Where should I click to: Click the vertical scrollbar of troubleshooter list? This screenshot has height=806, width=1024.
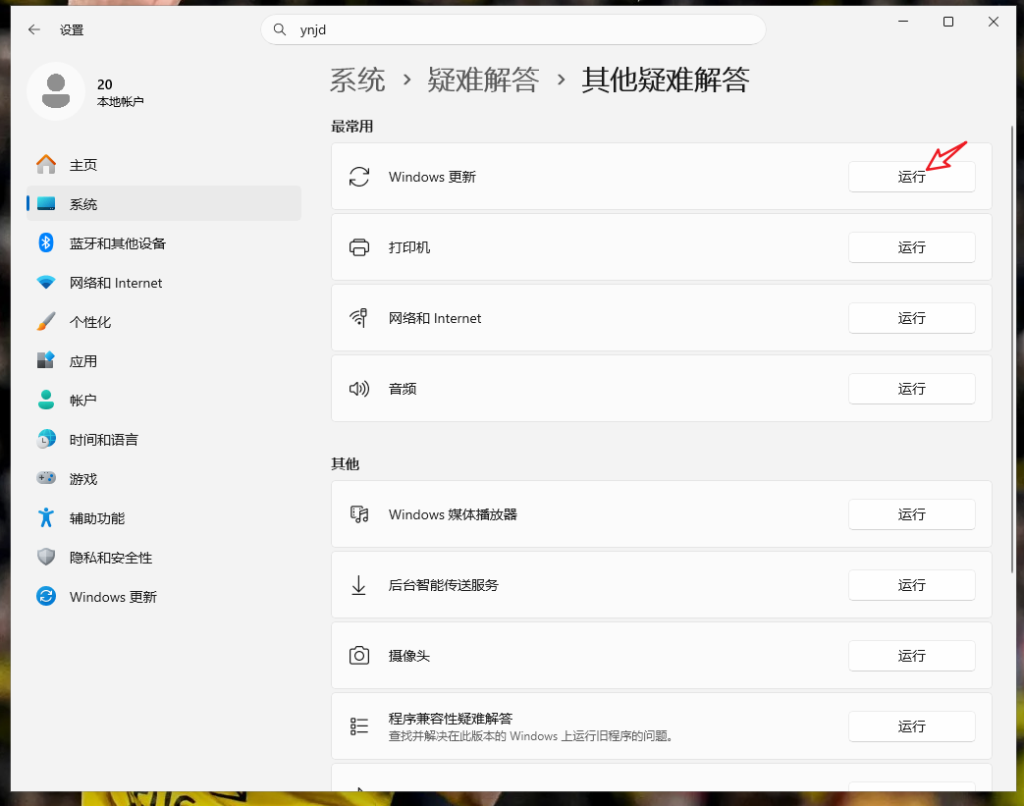pos(1012,349)
